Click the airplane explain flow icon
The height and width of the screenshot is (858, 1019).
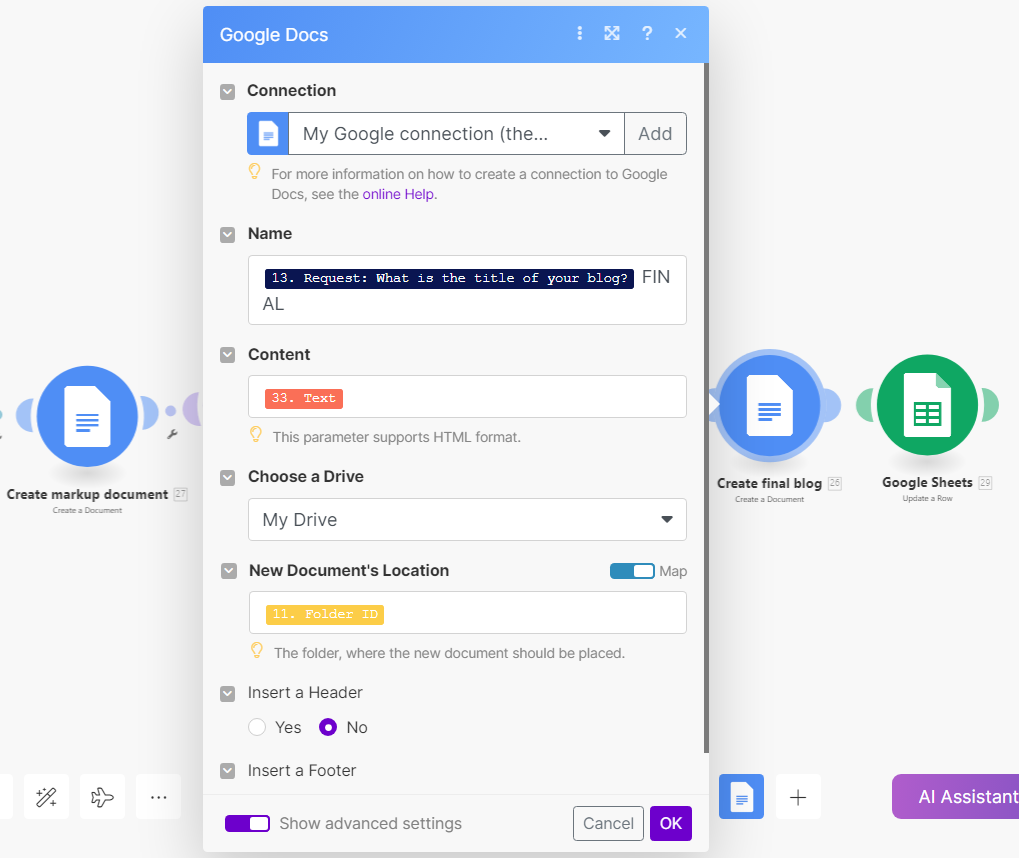tap(102, 797)
